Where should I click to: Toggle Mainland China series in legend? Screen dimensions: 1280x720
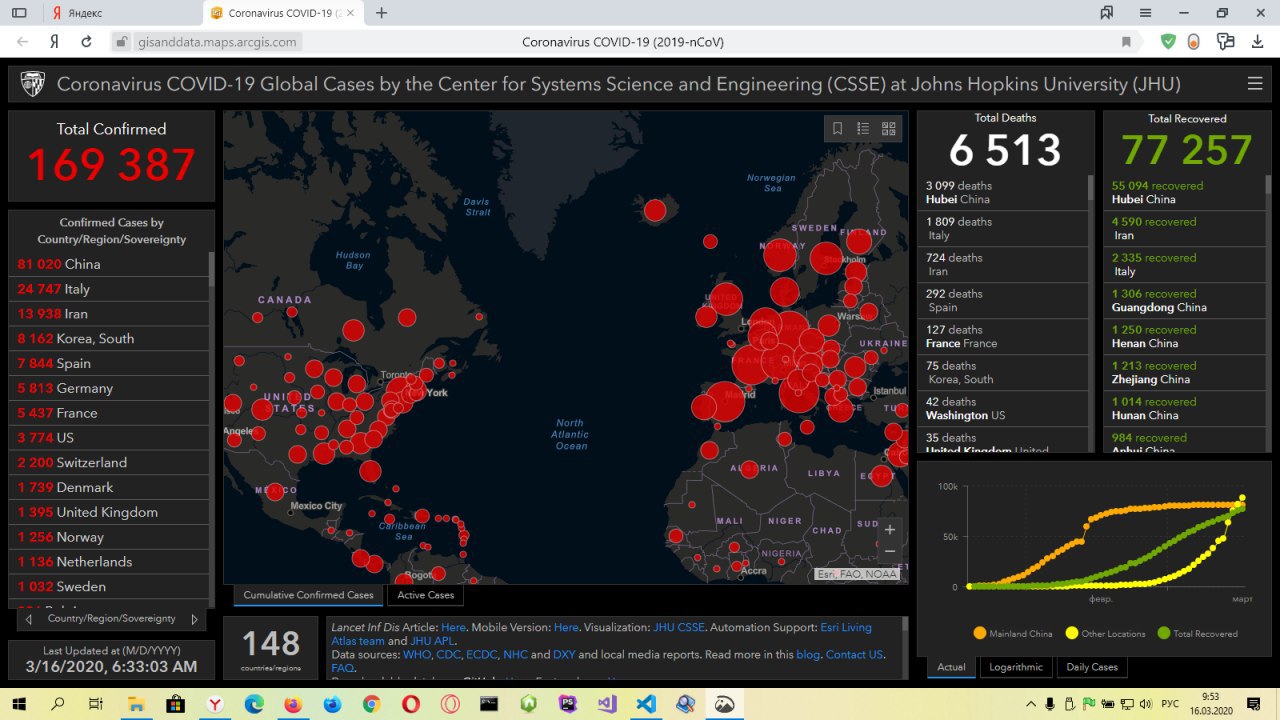(1012, 633)
